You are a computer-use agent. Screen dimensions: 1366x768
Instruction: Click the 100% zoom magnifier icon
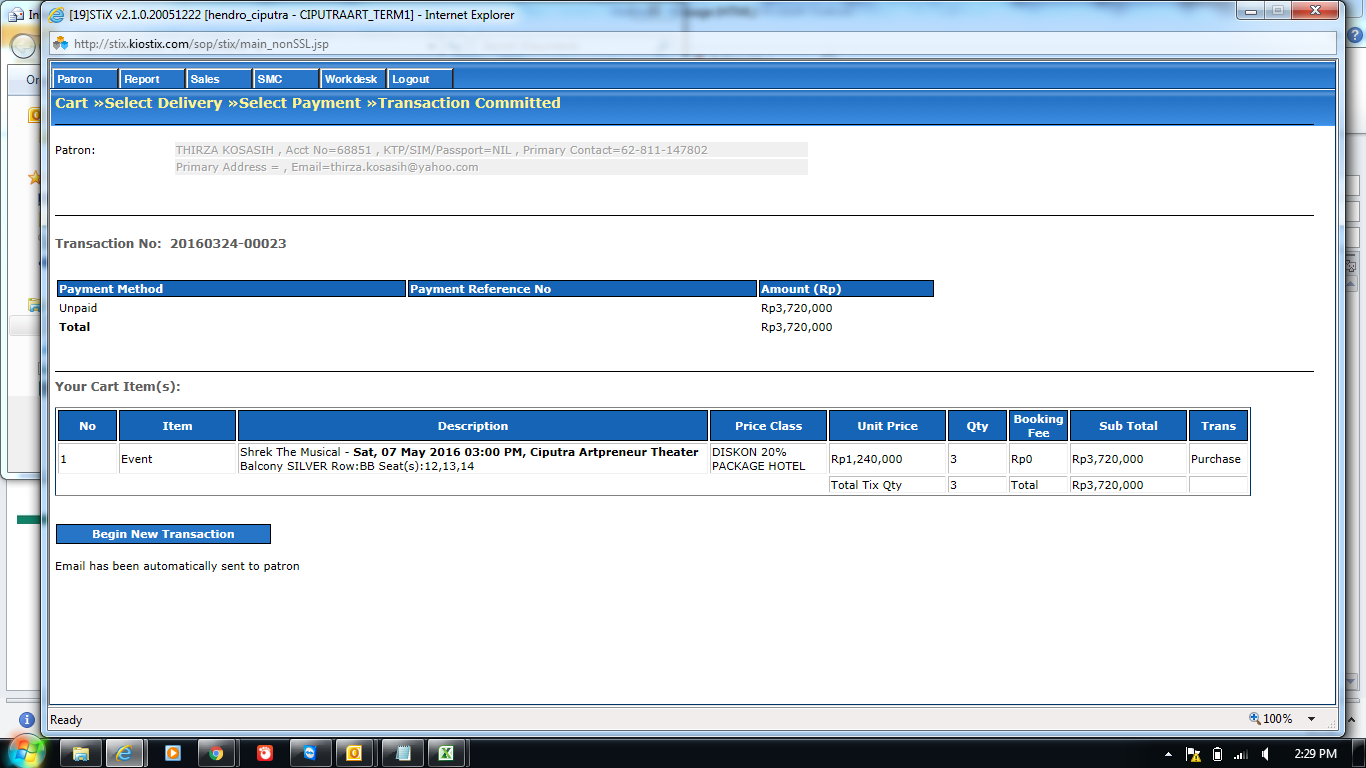[1255, 719]
